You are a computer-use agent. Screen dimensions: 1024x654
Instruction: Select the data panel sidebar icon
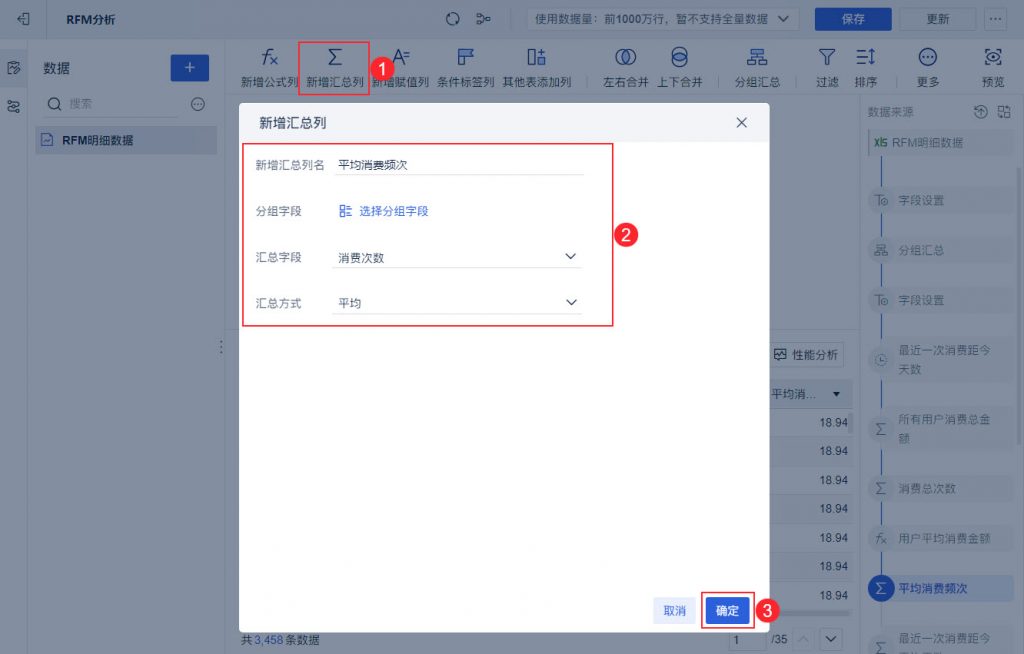14,68
